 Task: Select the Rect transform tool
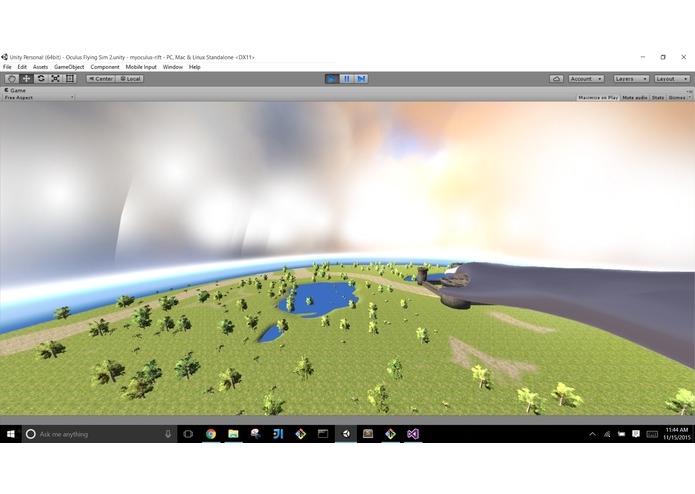coord(70,78)
